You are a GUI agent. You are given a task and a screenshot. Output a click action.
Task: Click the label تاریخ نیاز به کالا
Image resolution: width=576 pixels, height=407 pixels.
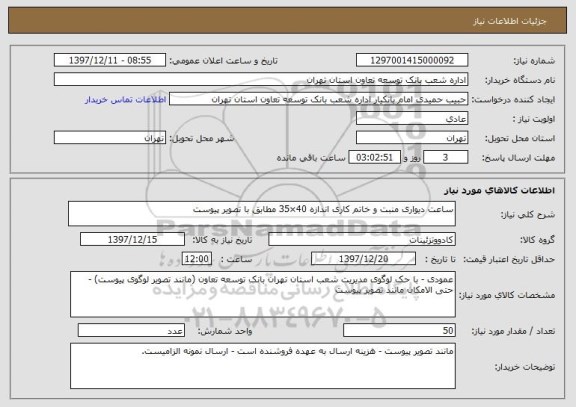point(222,240)
